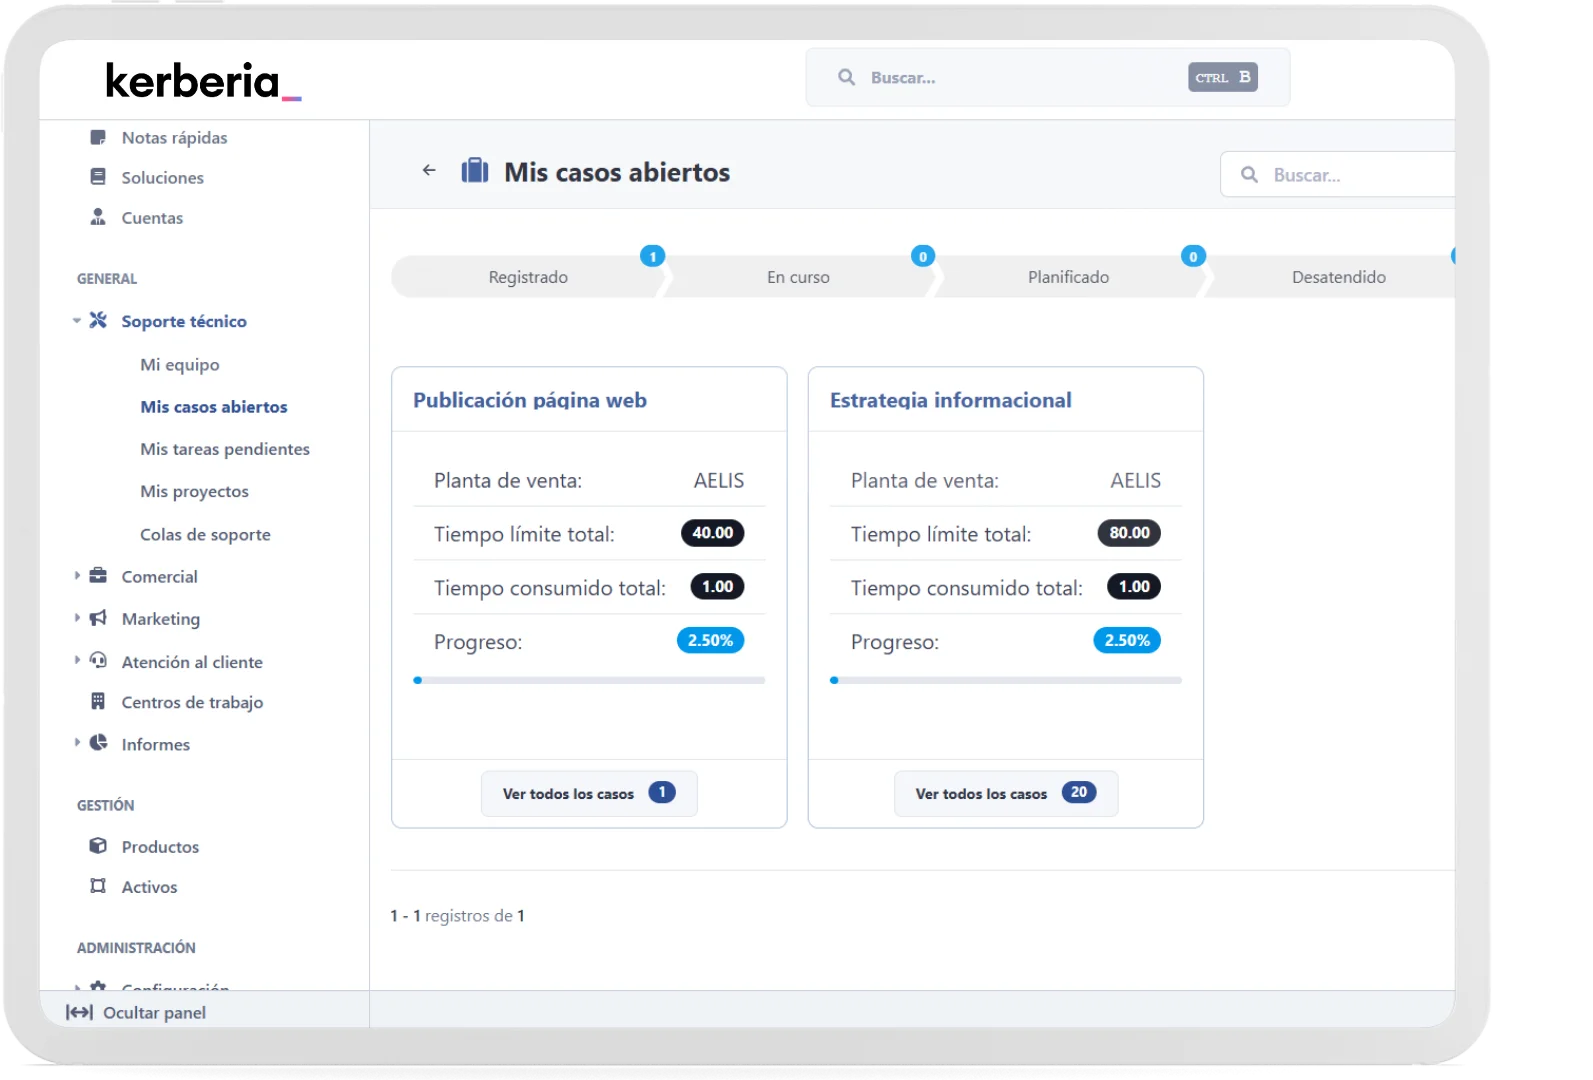Screen dimensions: 1593x1080
Task: Click the Marketing megaphone icon
Action: pos(98,618)
